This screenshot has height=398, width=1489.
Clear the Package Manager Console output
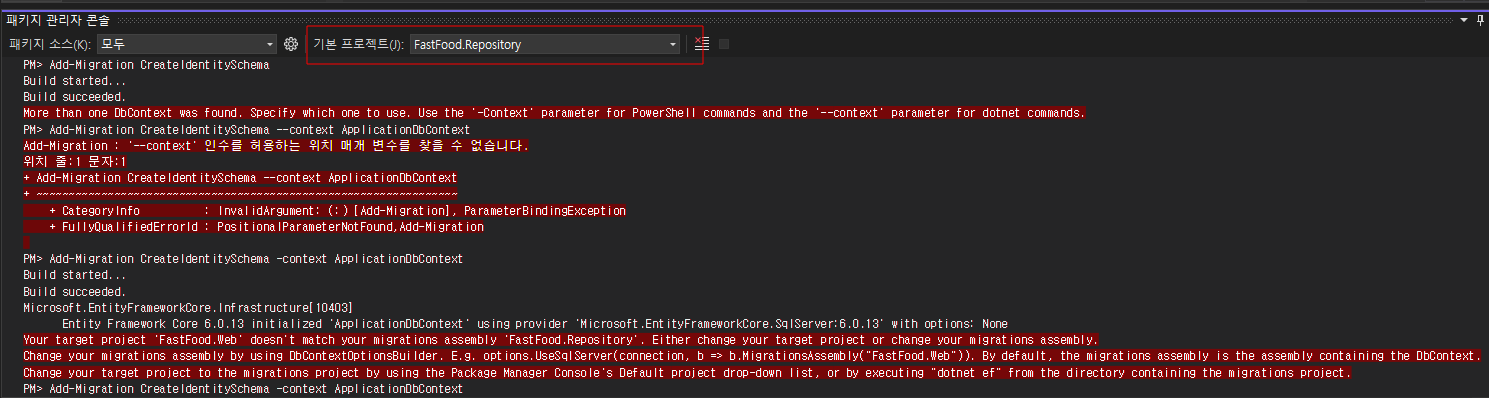click(x=702, y=44)
